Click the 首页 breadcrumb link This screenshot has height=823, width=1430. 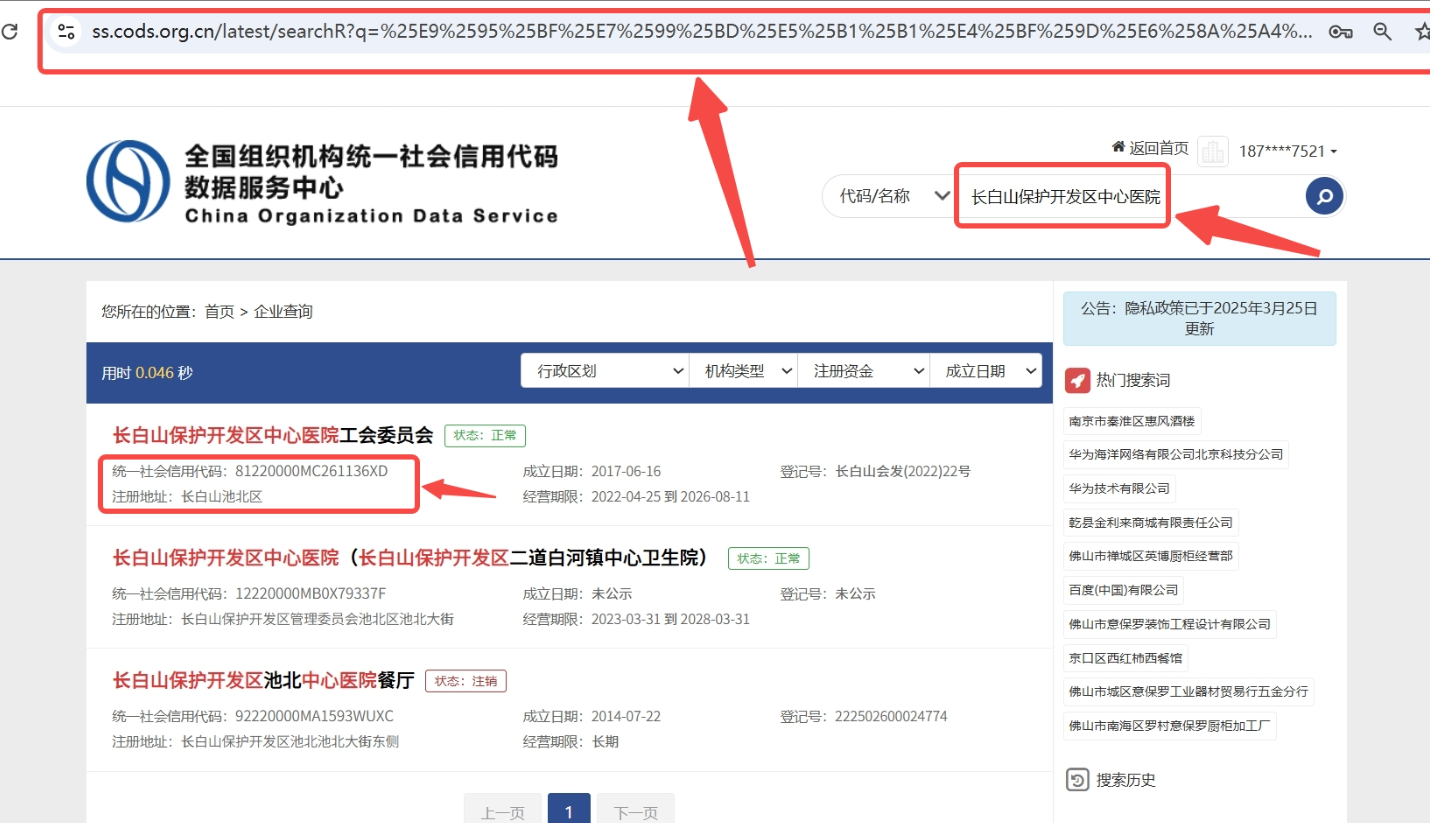[x=219, y=312]
